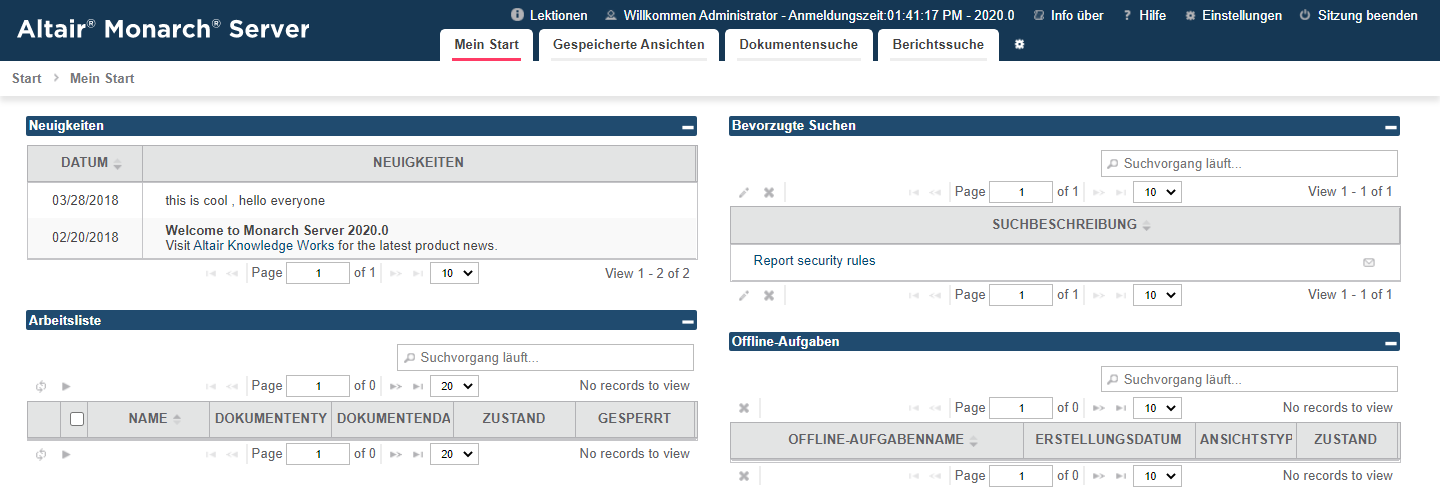Open page size dropdown below Report security rules

click(1157, 295)
